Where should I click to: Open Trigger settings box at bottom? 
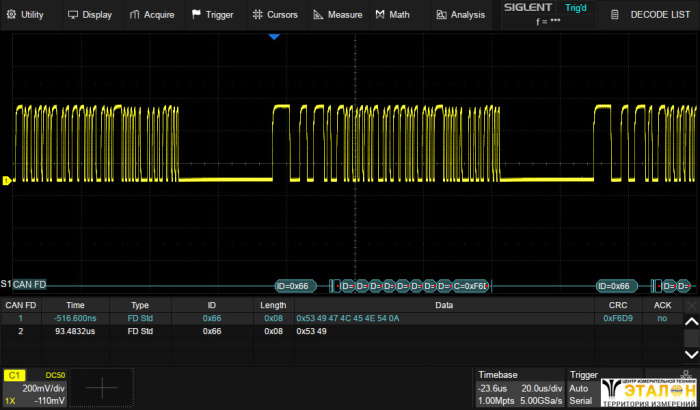pos(583,387)
